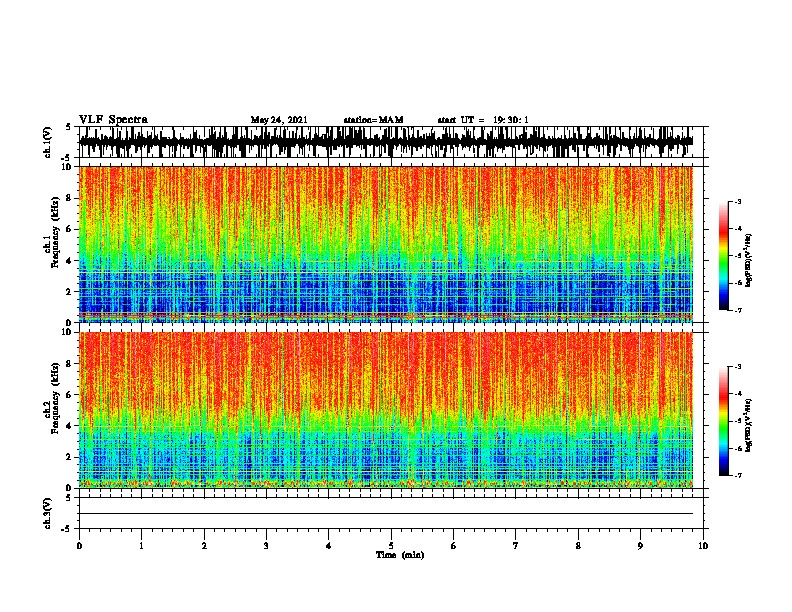Click the time axis tick label "10" at bottom right

[x=703, y=546]
